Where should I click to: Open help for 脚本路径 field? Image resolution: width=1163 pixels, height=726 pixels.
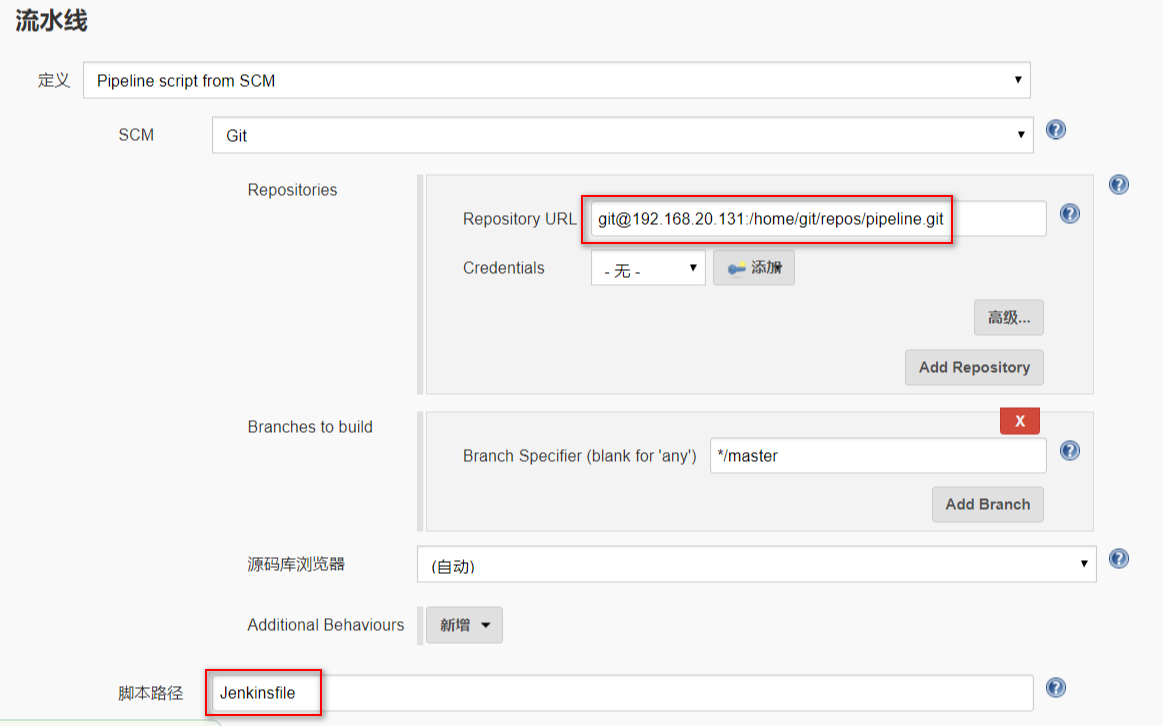(1055, 688)
